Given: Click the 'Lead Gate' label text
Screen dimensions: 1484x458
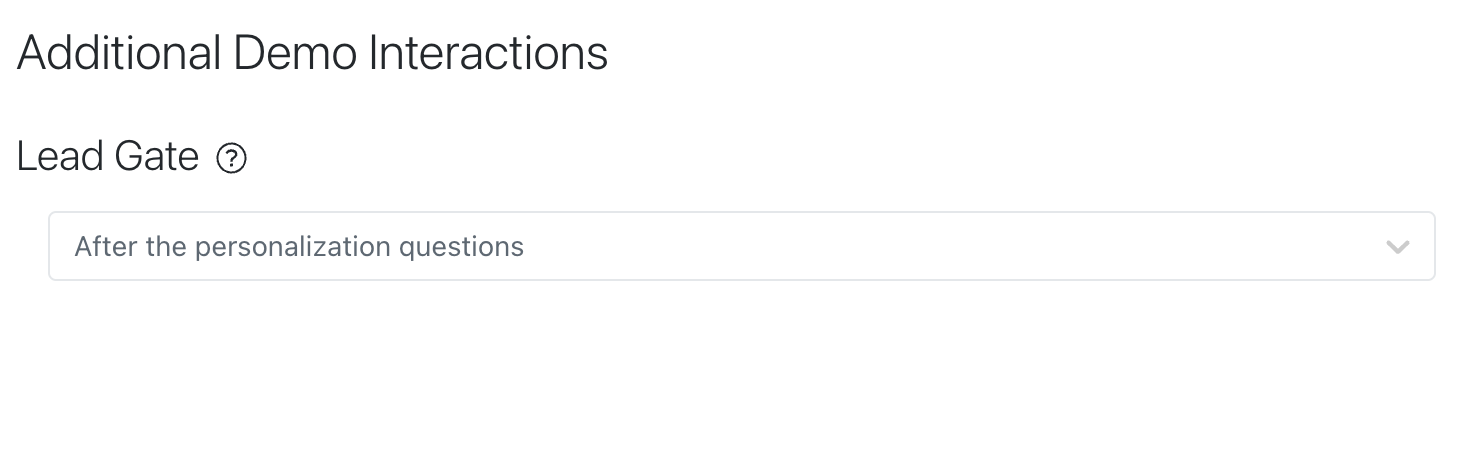Looking at the screenshot, I should point(108,157).
